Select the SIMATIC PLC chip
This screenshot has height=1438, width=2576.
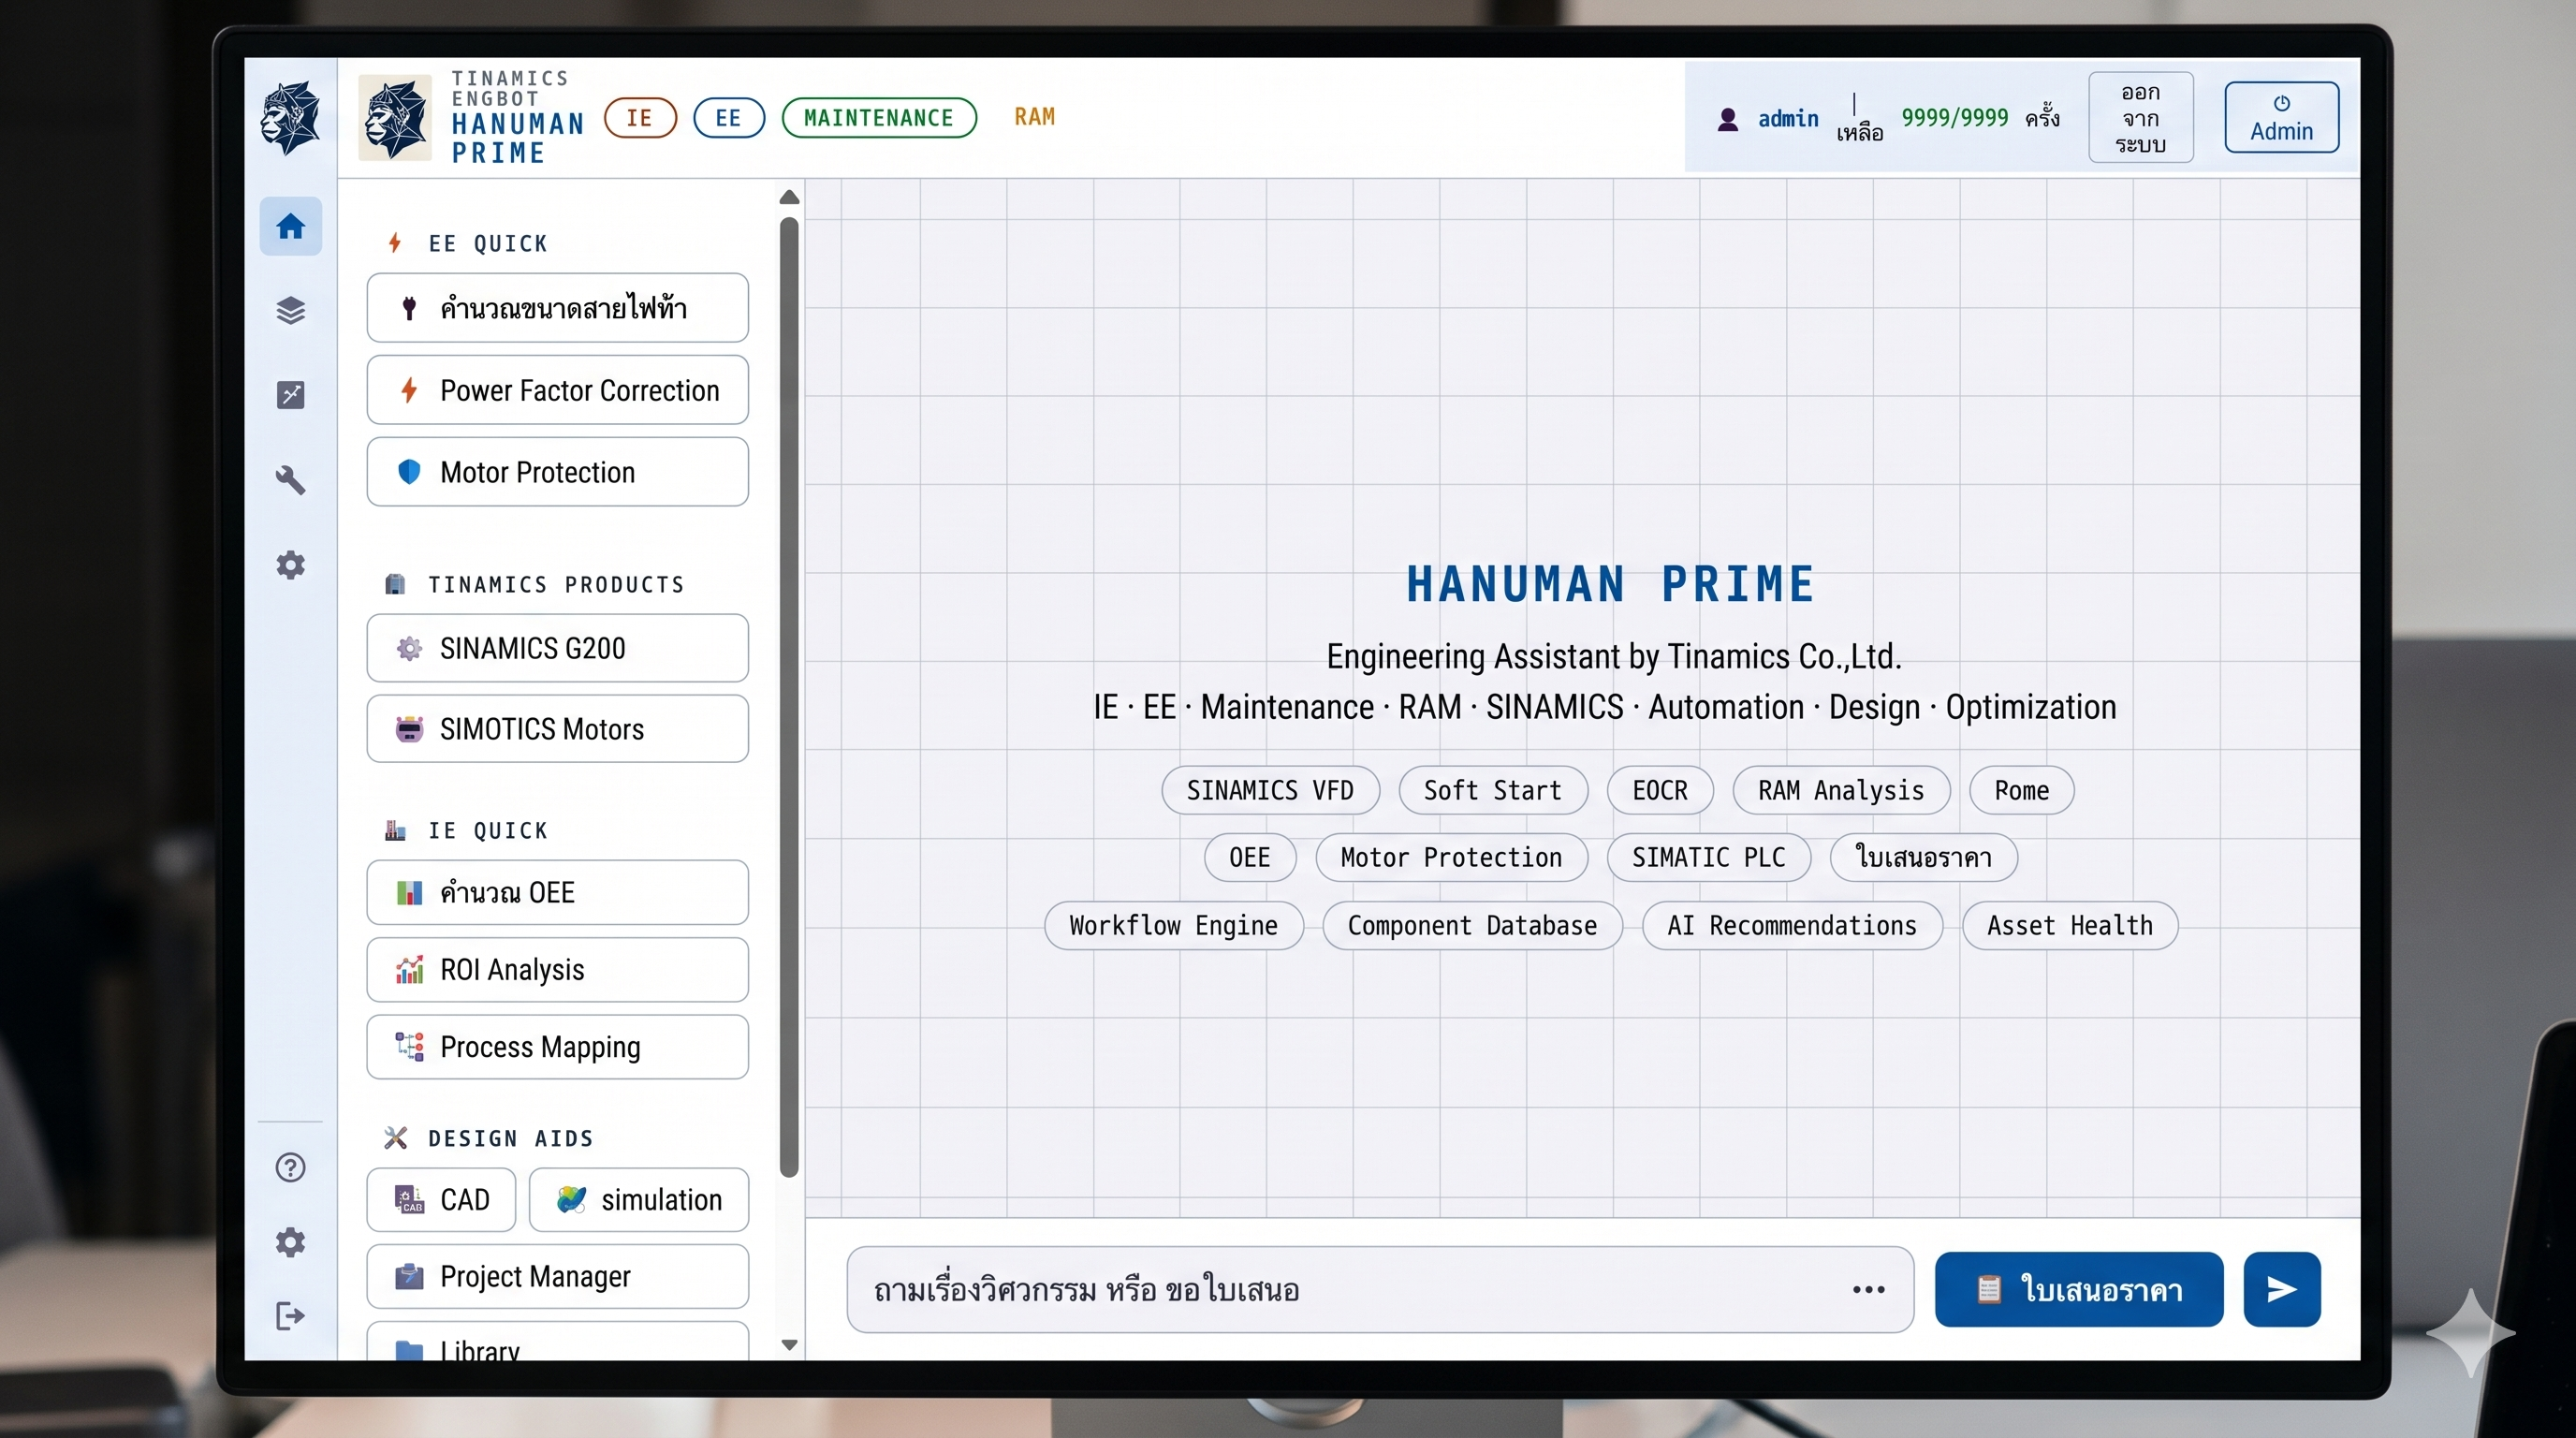(1708, 857)
